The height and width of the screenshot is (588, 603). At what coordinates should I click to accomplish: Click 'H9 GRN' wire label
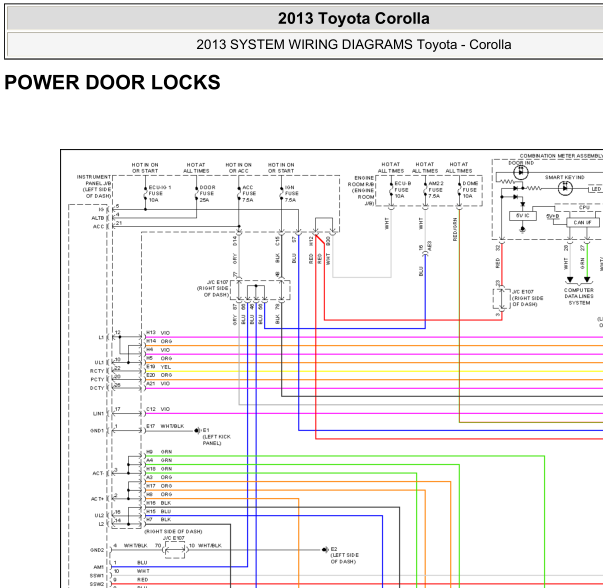tap(159, 452)
